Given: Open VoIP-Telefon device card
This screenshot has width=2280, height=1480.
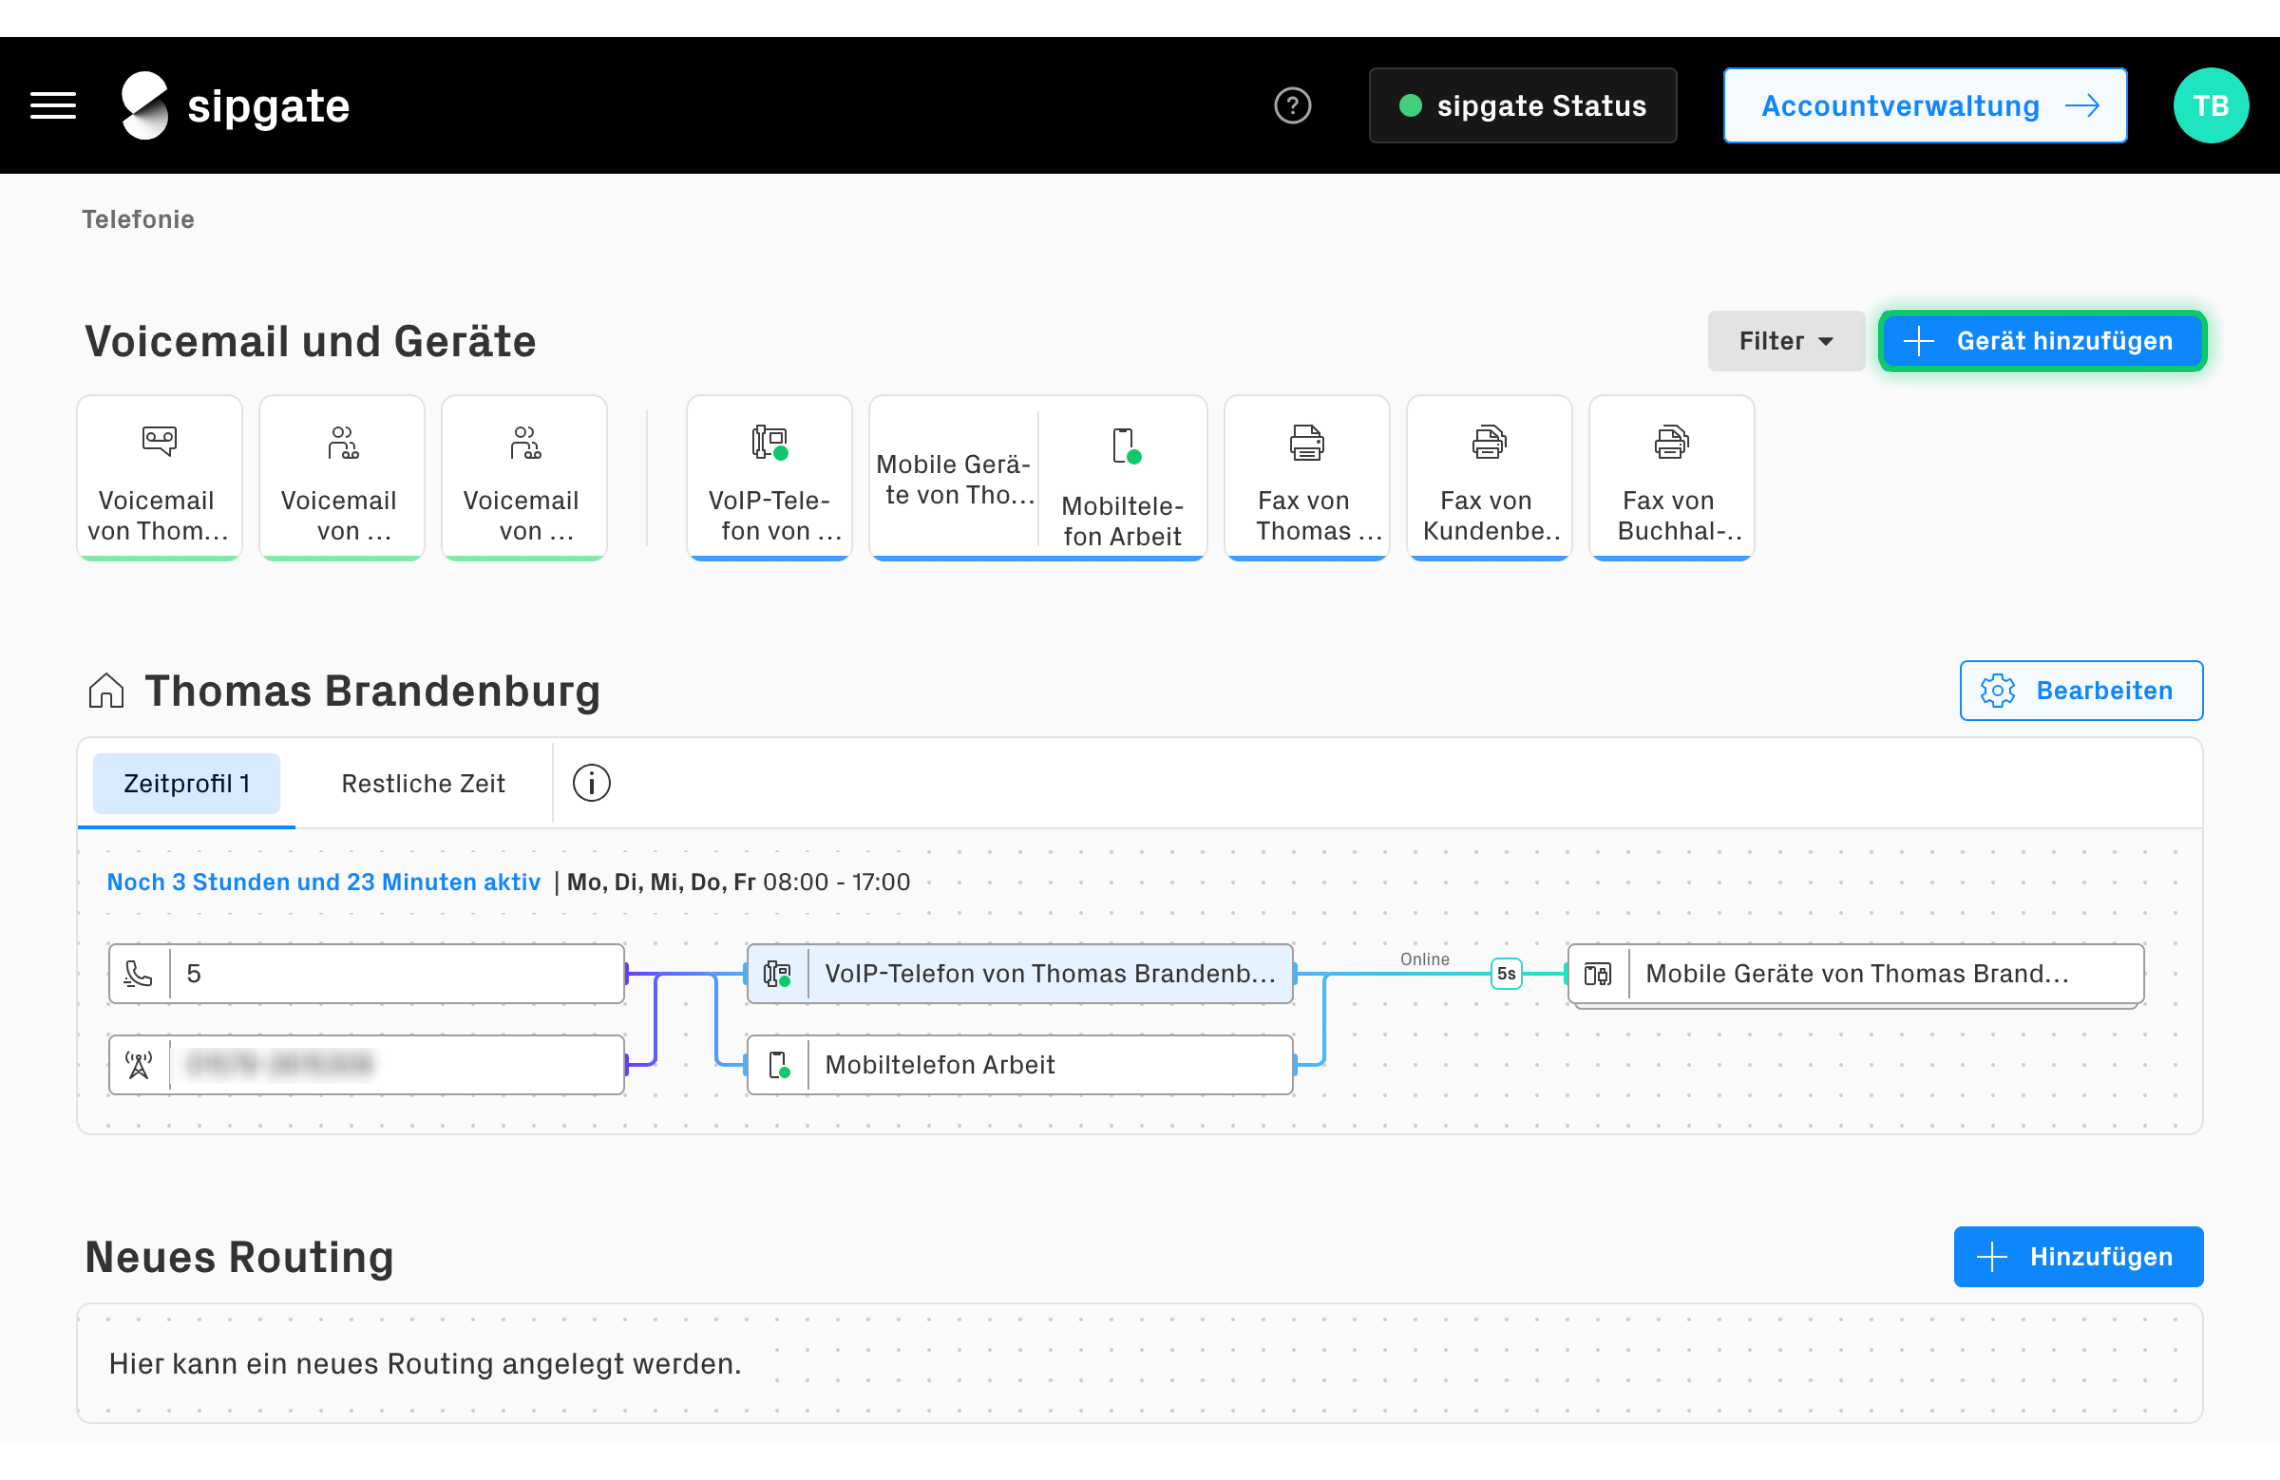Looking at the screenshot, I should tap(769, 478).
